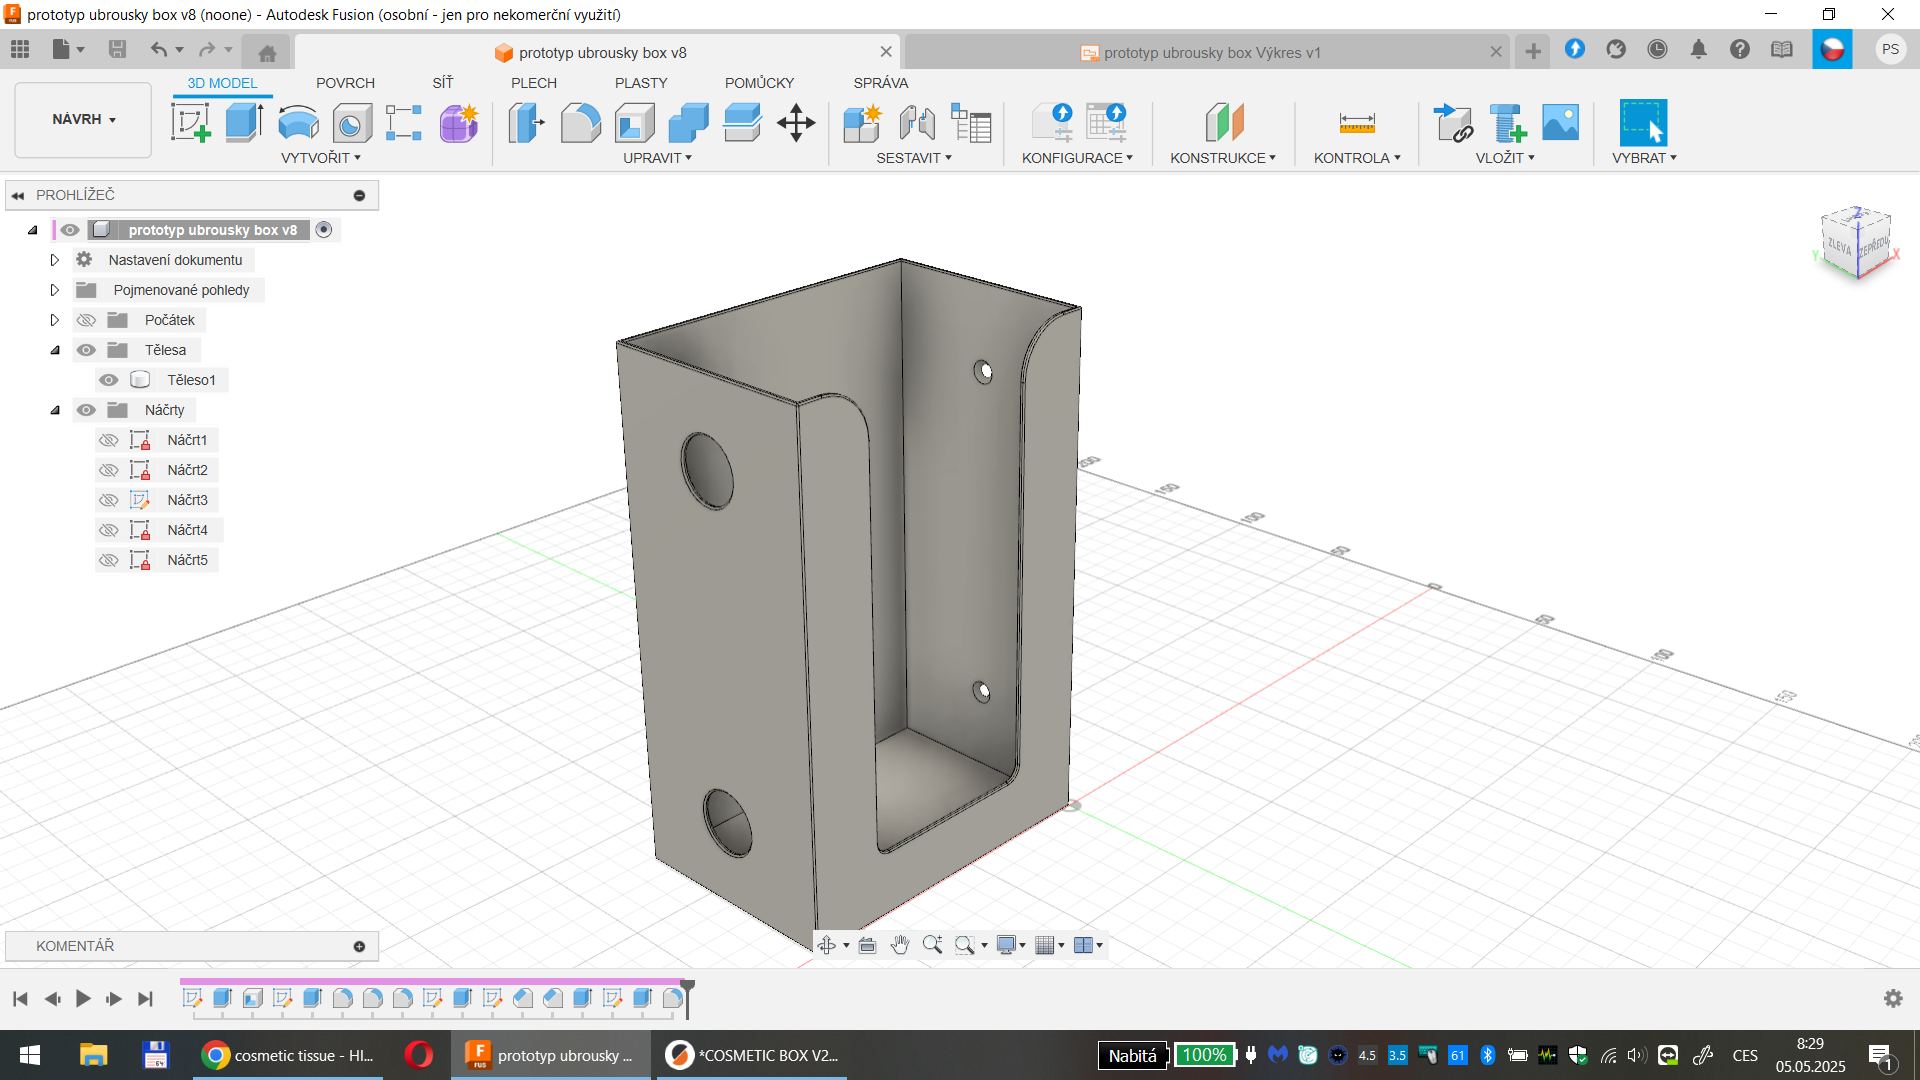
Task: Select the New Component tool
Action: pos(862,123)
